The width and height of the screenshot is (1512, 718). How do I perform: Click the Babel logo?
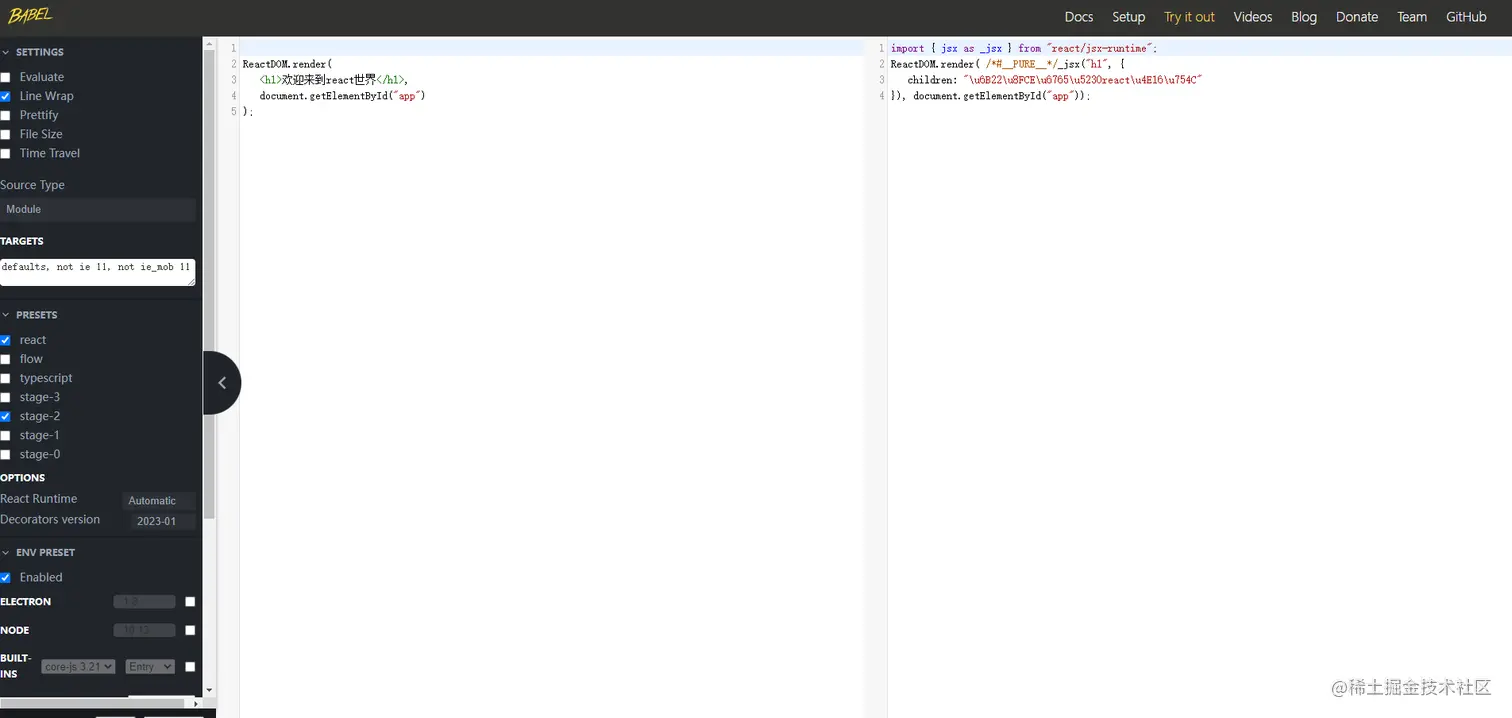[x=30, y=15]
